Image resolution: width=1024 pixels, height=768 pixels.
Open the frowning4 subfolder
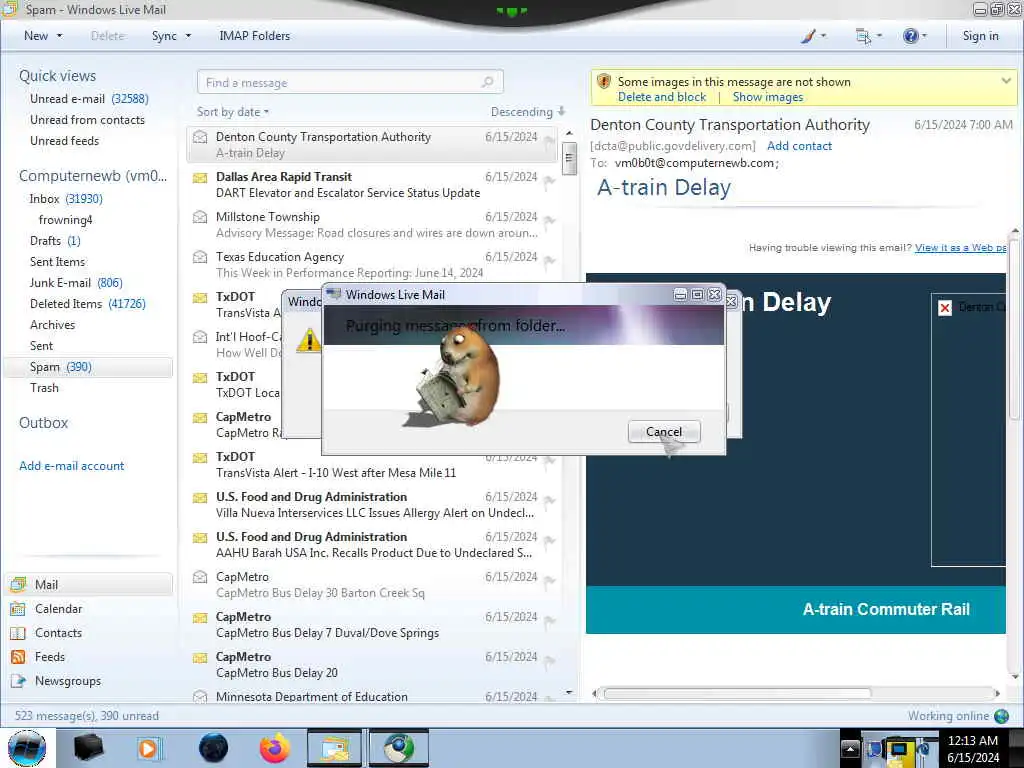pos(65,219)
